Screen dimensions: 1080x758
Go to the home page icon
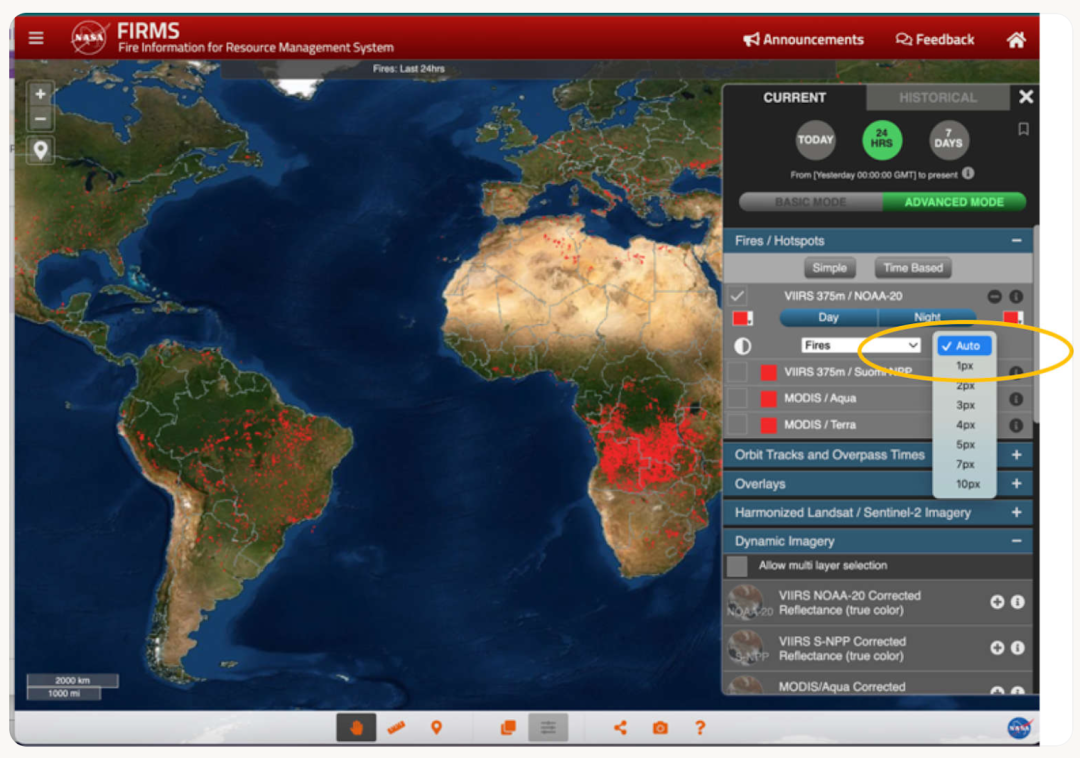[1016, 39]
